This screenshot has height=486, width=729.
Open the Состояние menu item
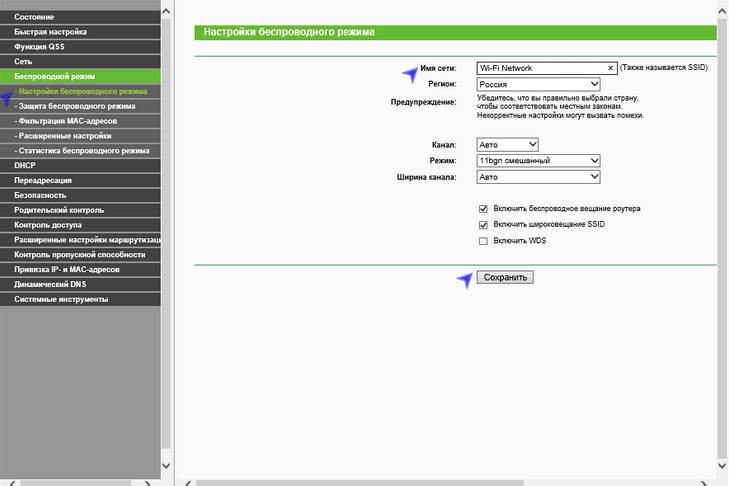click(x=80, y=18)
